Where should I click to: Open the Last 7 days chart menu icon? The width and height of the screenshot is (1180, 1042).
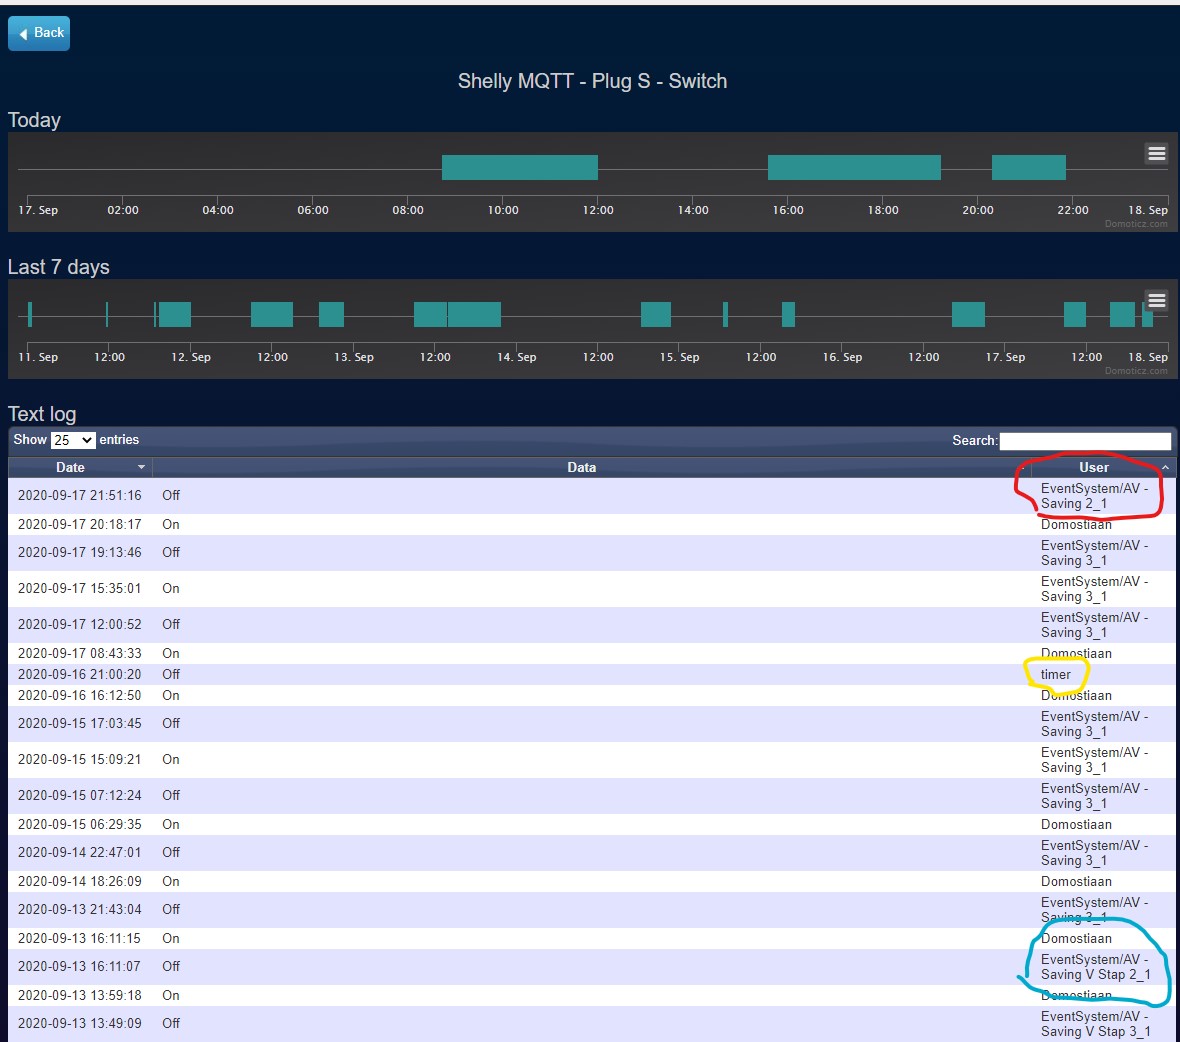[1157, 301]
